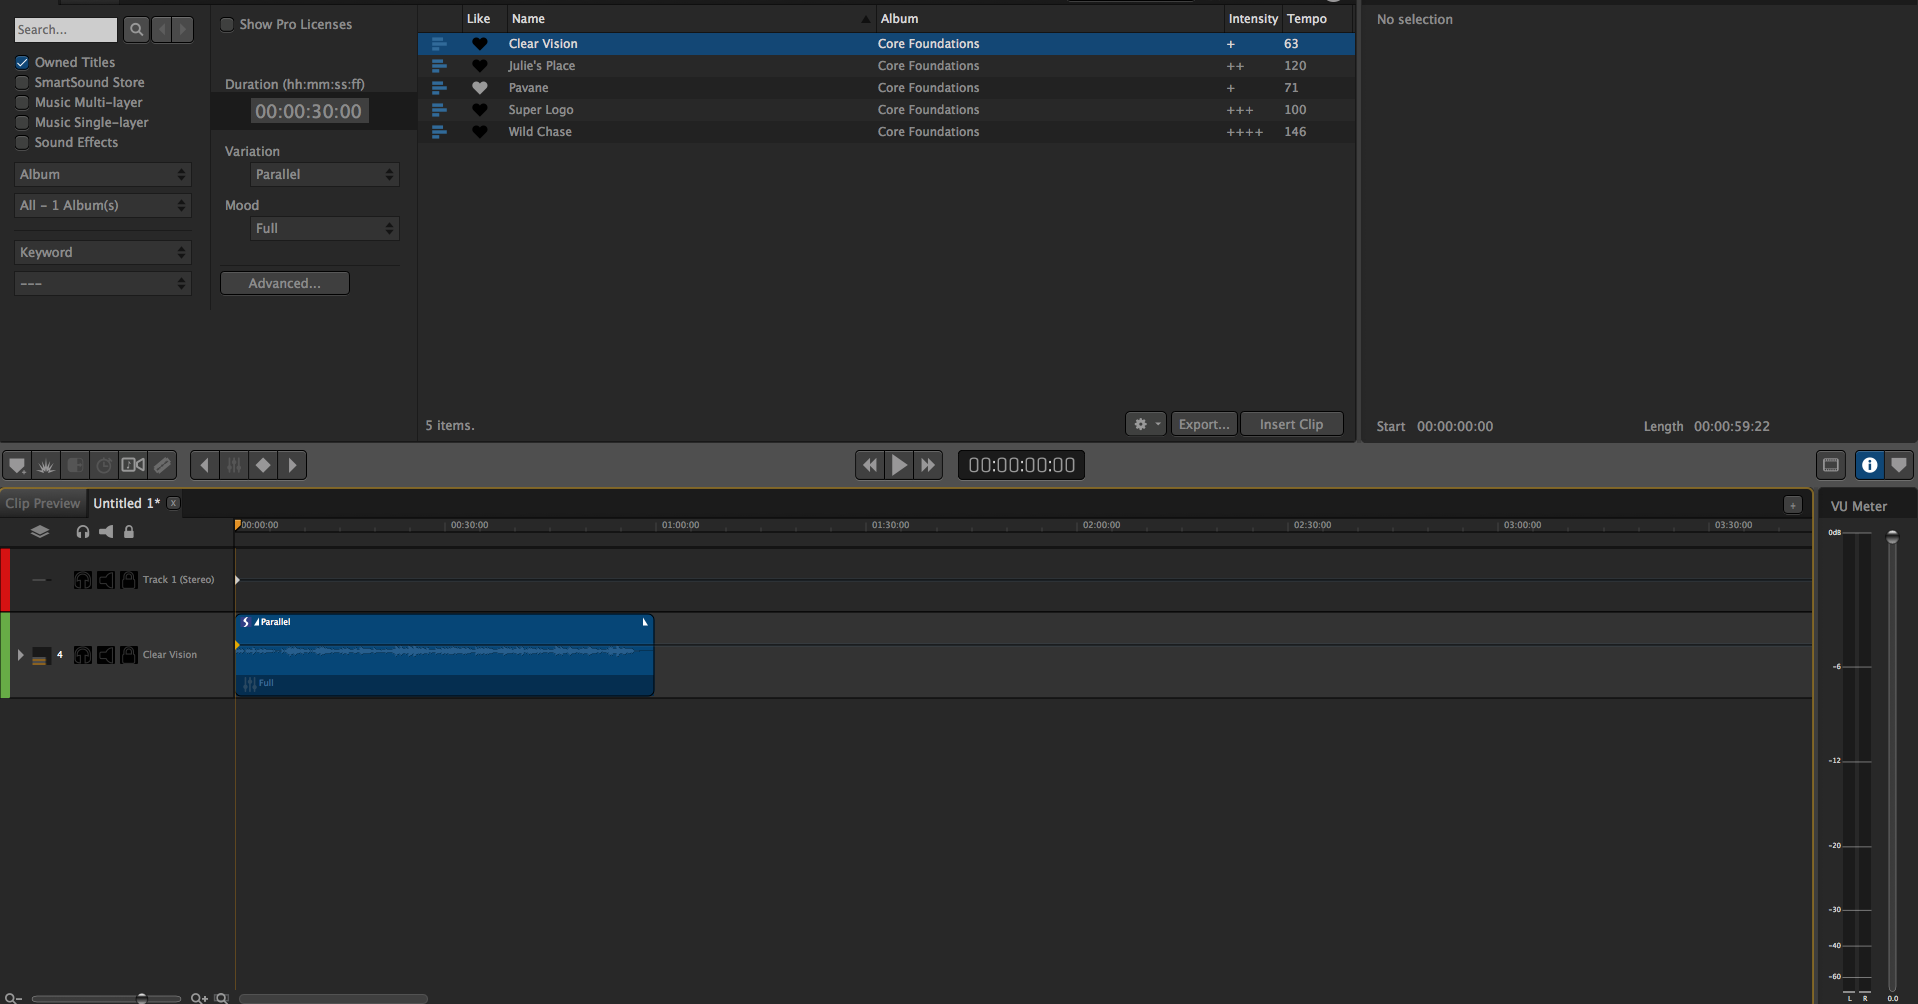This screenshot has height=1004, width=1918.
Task: Unlike Pavane with its heart icon
Action: coord(480,88)
